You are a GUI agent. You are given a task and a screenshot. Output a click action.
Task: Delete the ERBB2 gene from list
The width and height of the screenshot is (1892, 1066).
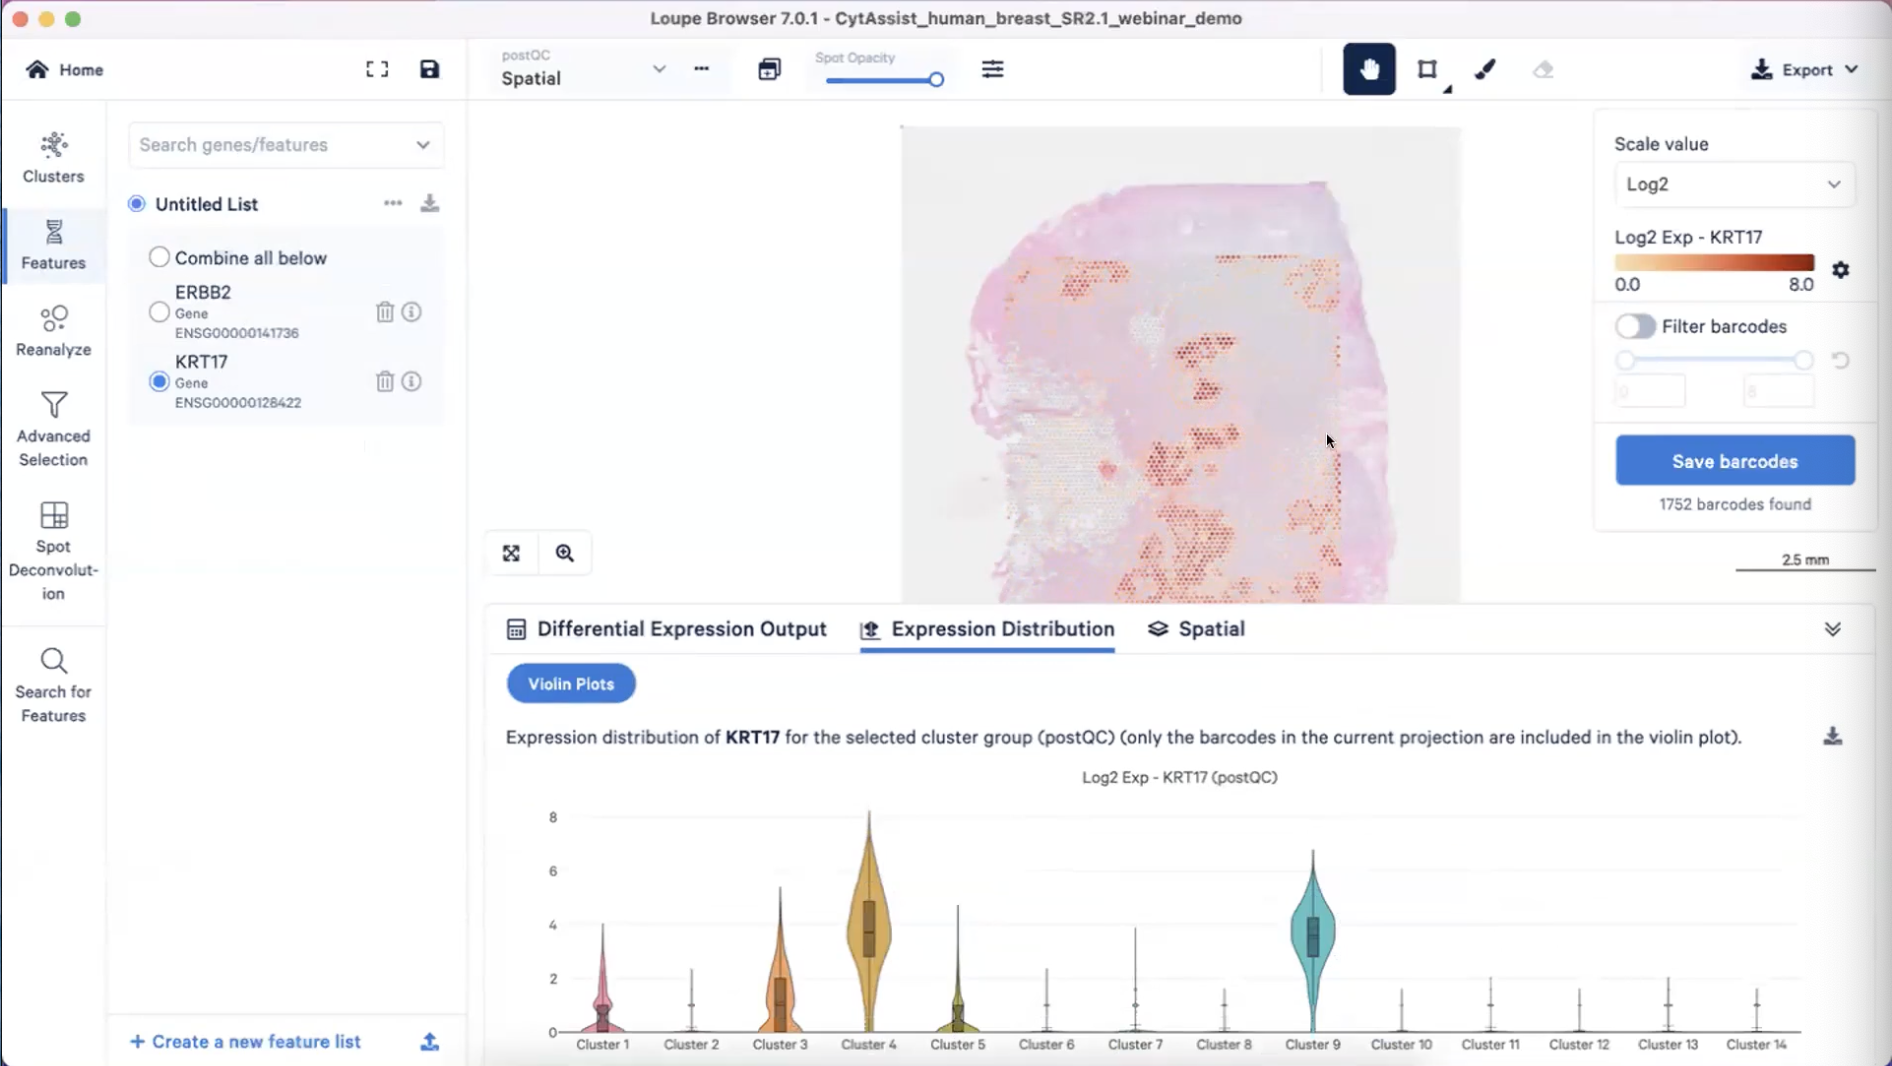384,312
